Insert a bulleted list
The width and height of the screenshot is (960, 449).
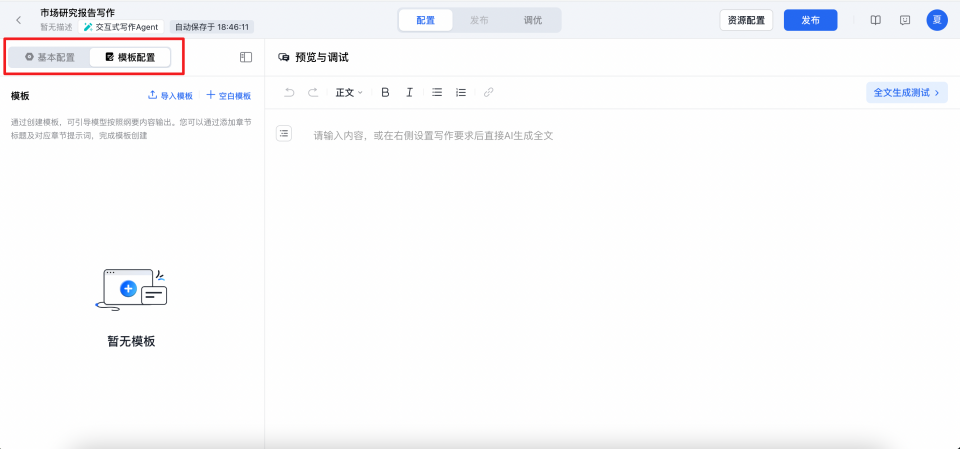point(437,92)
